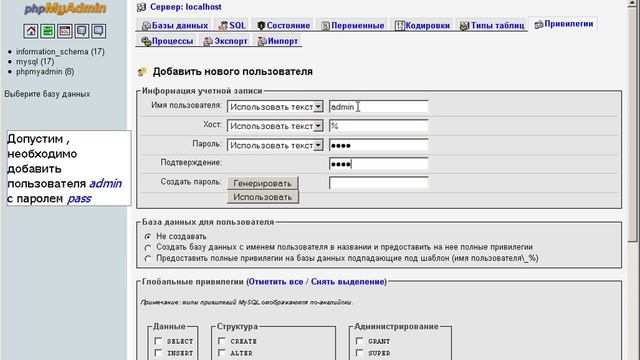640x360 pixels.
Task: Click the Процессы tab icon
Action: click(x=146, y=41)
